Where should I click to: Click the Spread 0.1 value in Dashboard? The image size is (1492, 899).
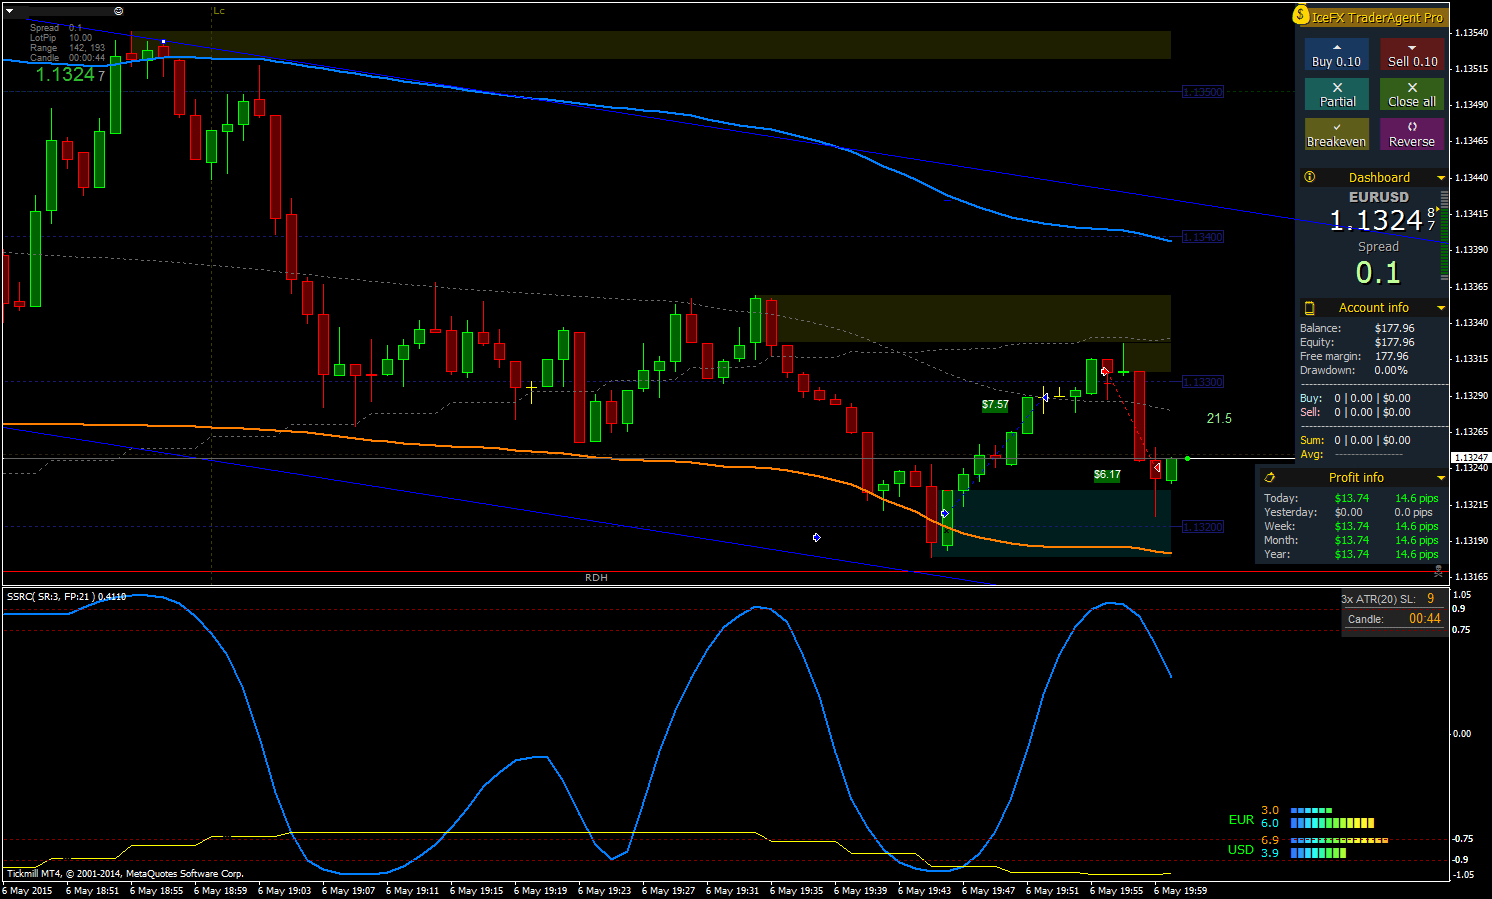(1378, 272)
